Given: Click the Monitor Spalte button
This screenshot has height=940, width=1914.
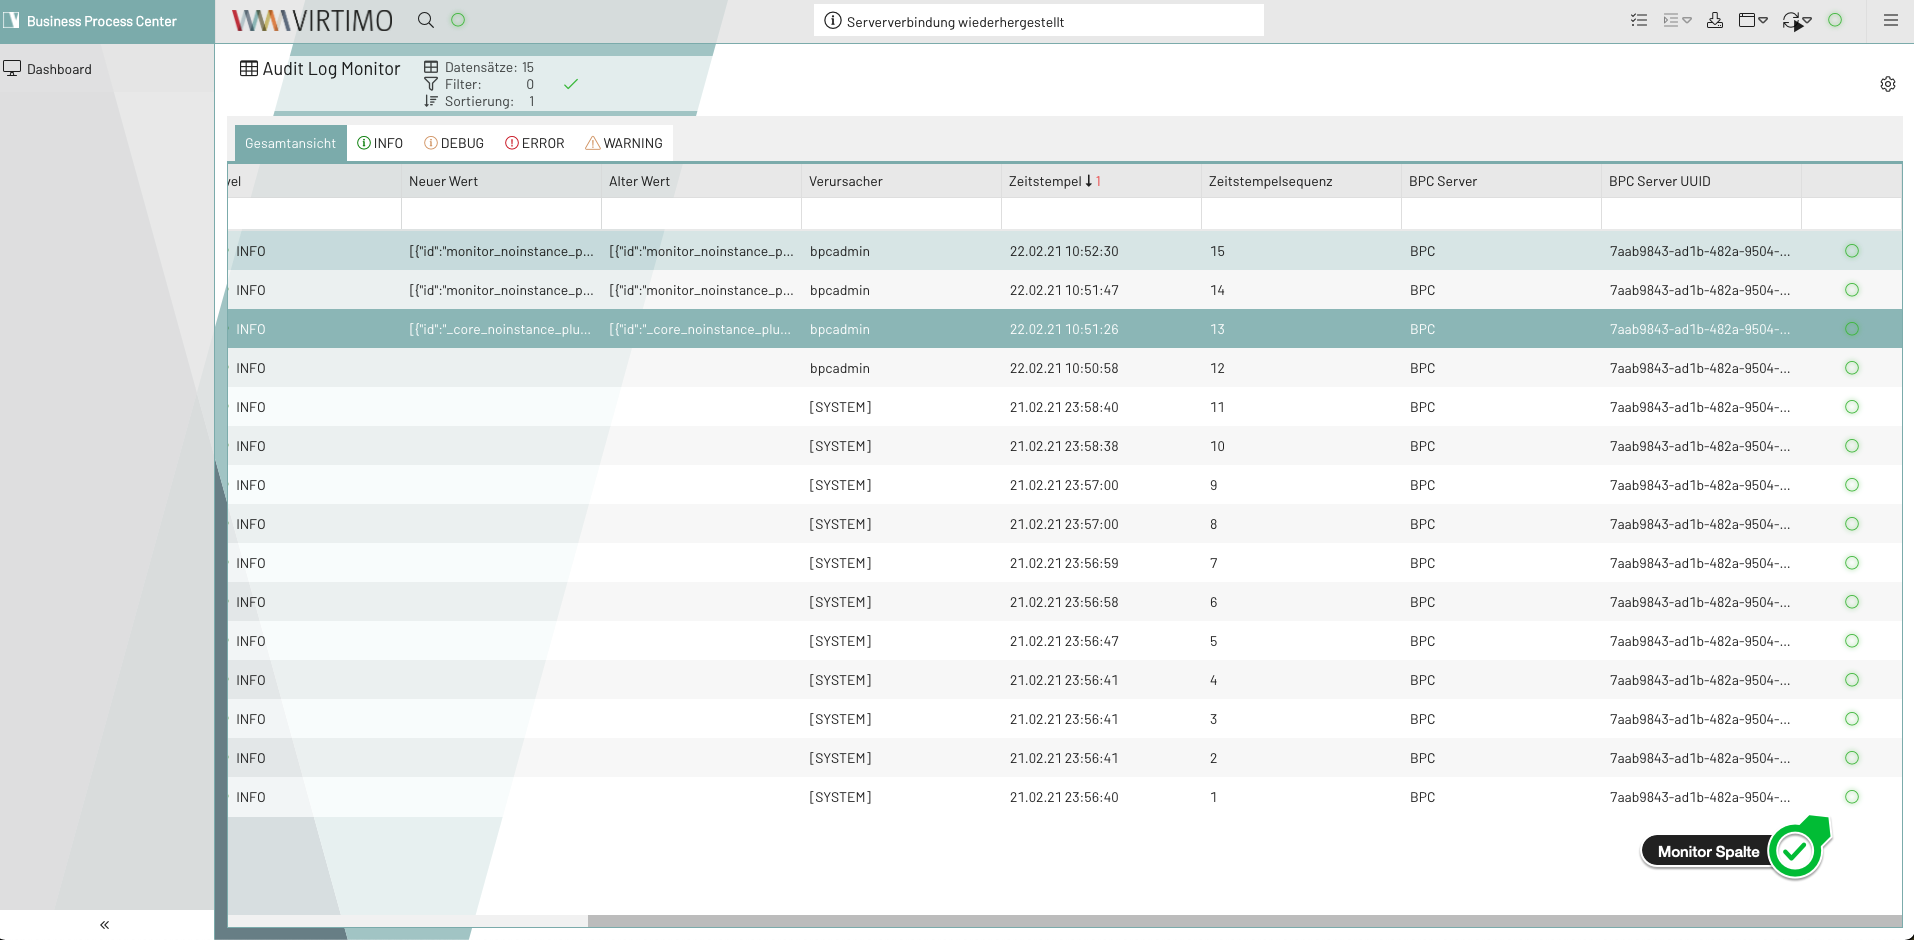Looking at the screenshot, I should [x=1707, y=851].
